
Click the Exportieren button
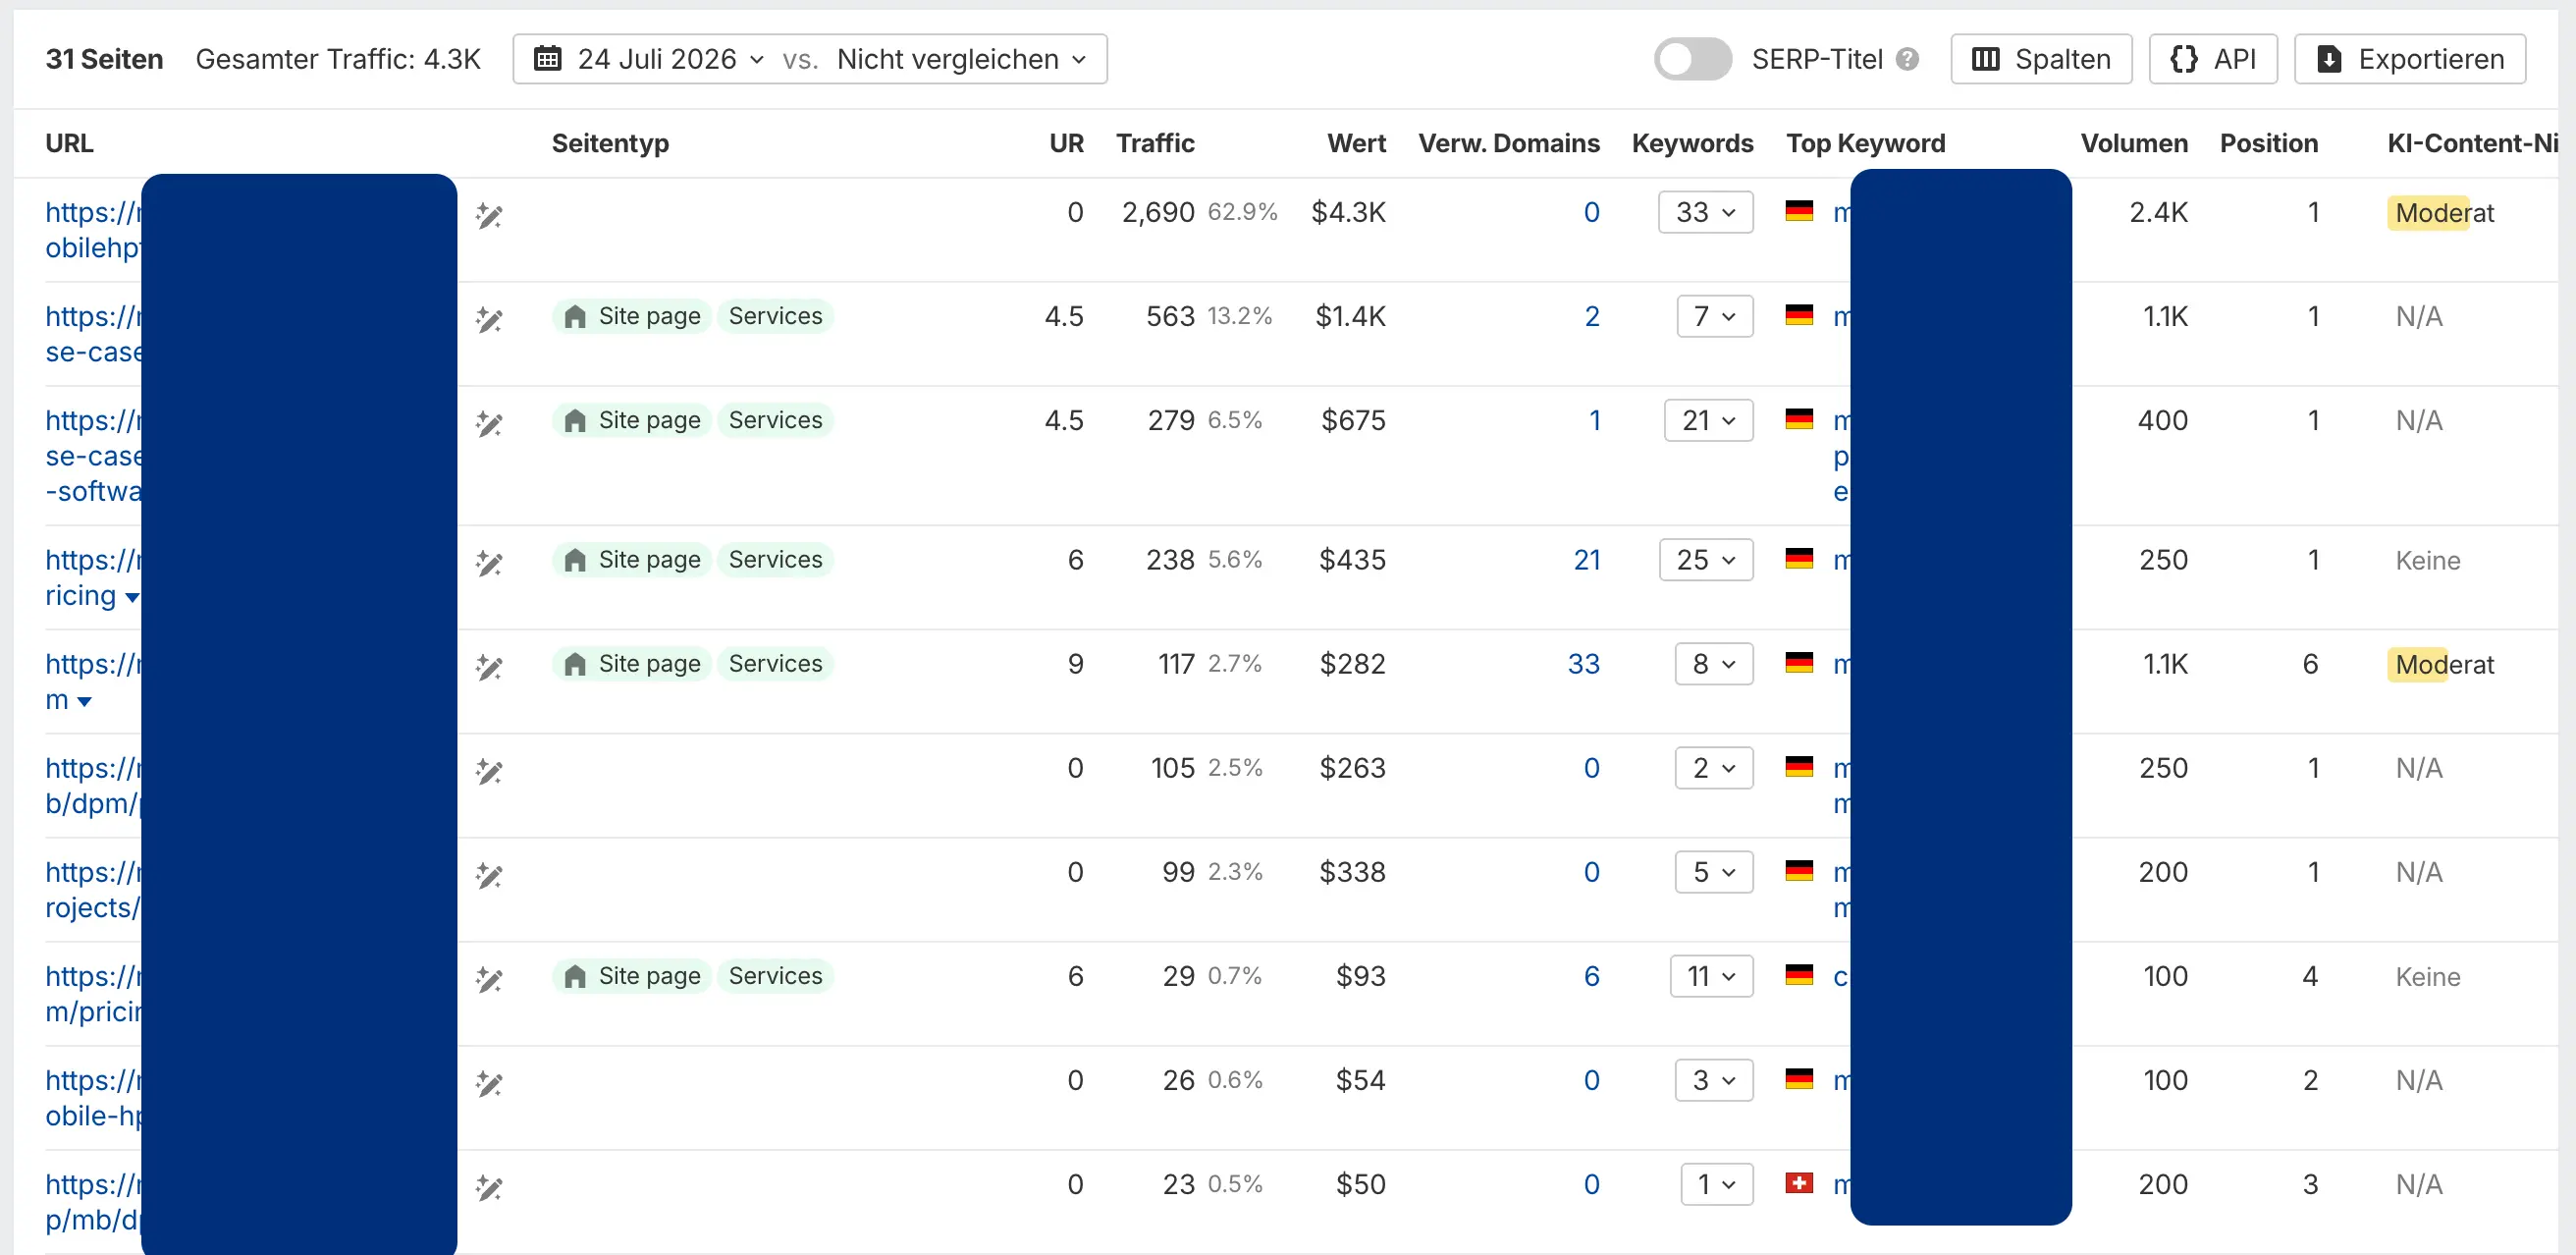pyautogui.click(x=2410, y=59)
